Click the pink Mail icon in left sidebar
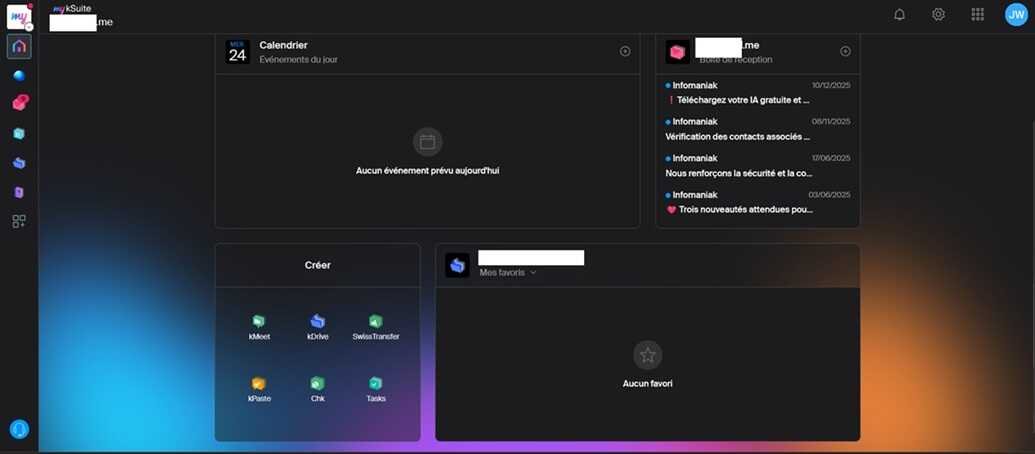The height and width of the screenshot is (454, 1035). click(19, 103)
